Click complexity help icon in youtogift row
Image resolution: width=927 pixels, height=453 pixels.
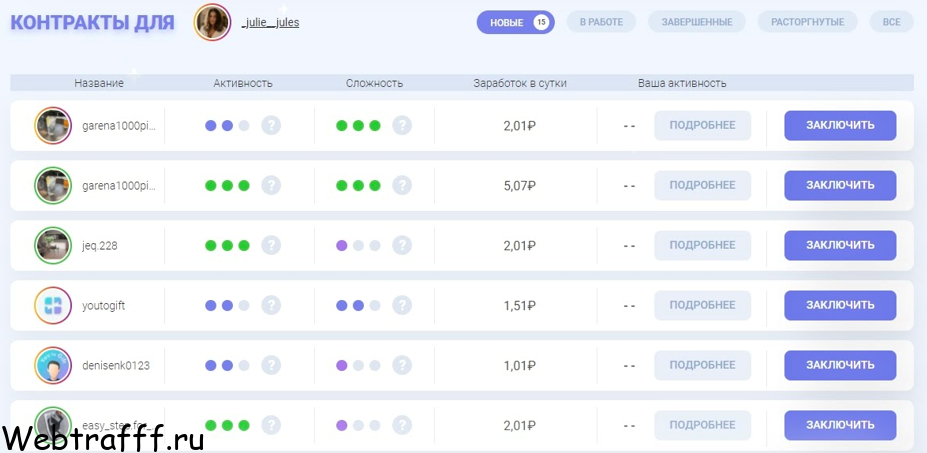tap(402, 305)
